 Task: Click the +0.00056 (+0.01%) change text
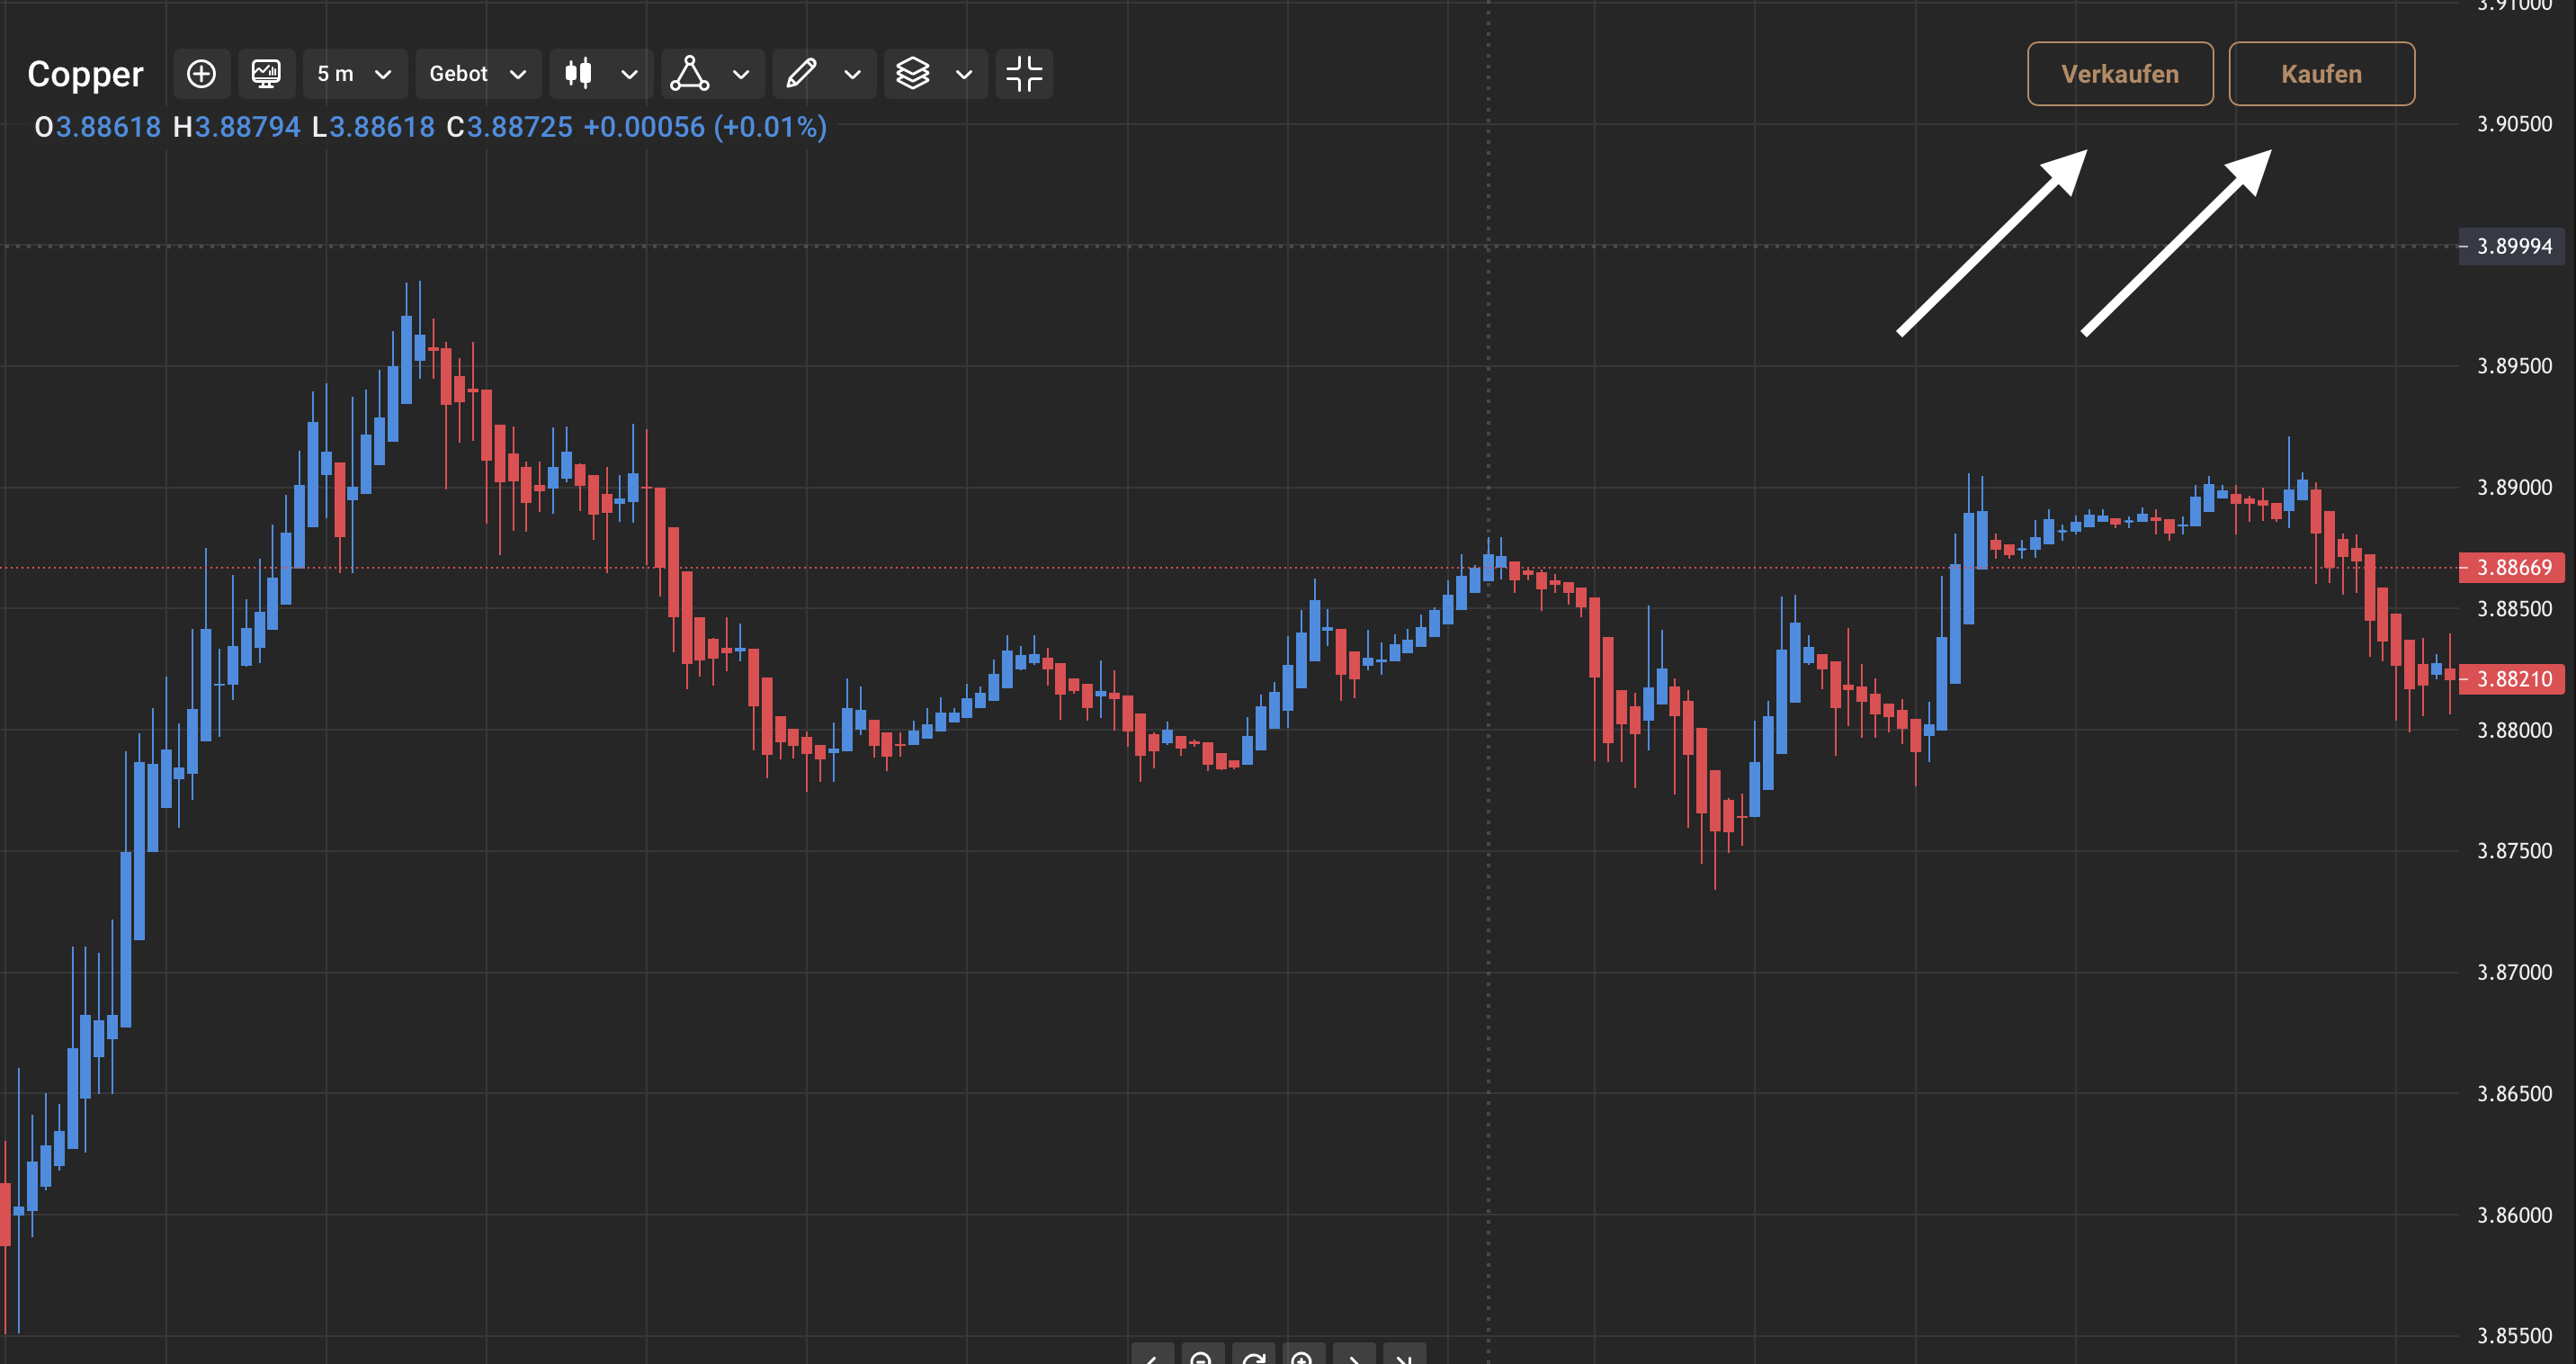click(705, 127)
